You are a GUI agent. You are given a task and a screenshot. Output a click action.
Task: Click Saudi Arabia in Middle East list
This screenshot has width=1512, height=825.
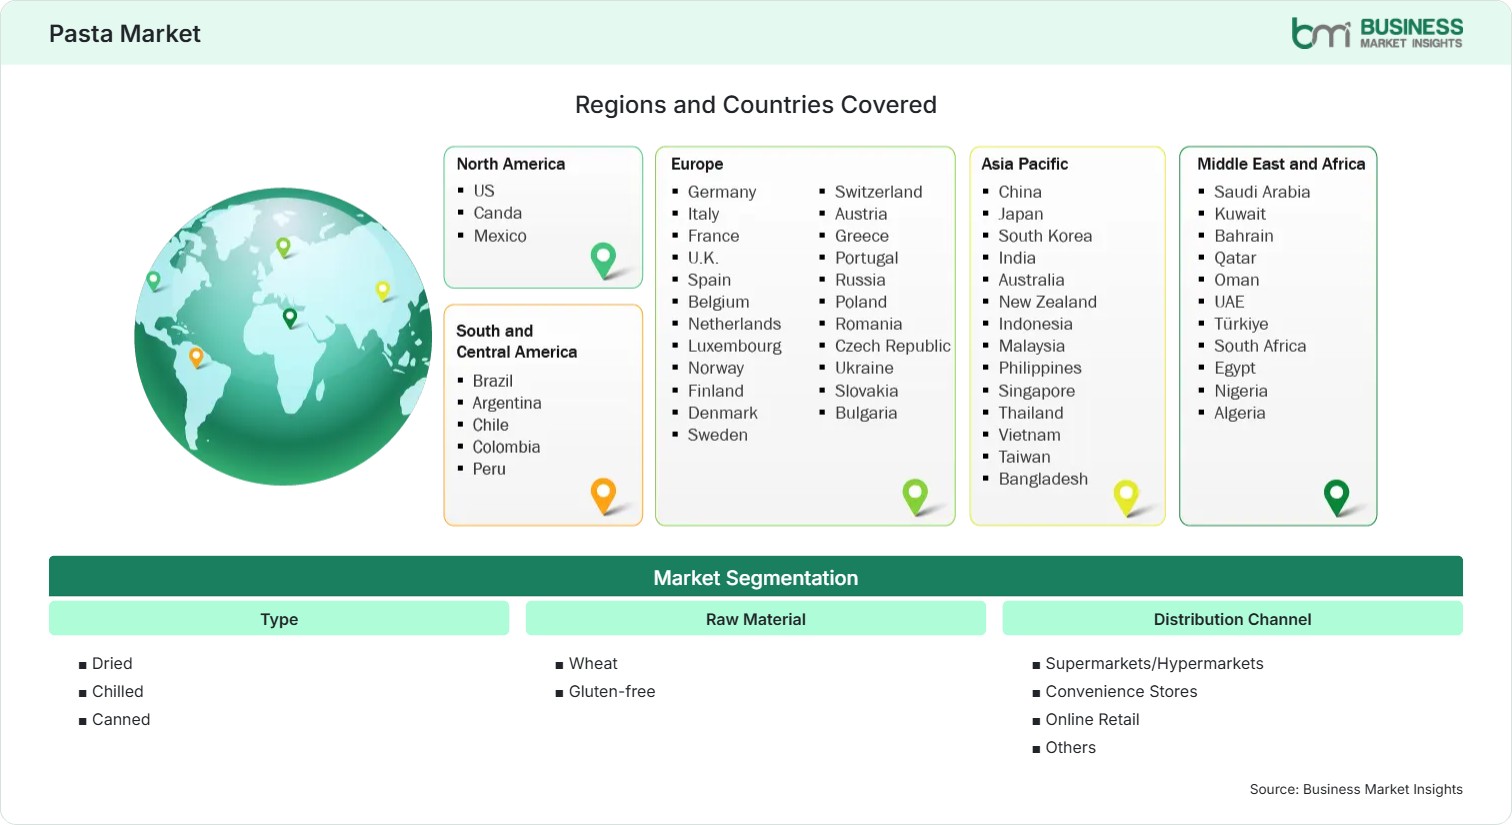coord(1262,192)
